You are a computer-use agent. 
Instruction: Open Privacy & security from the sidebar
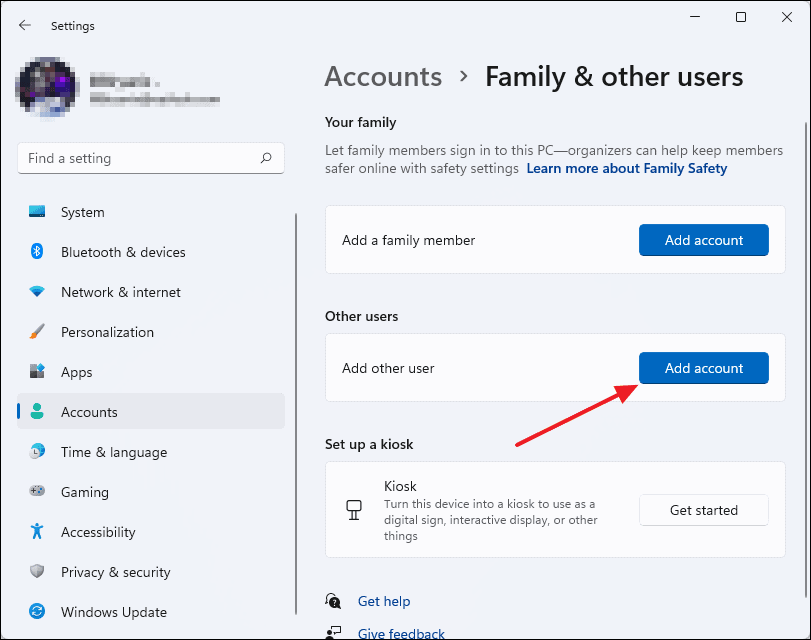113,572
